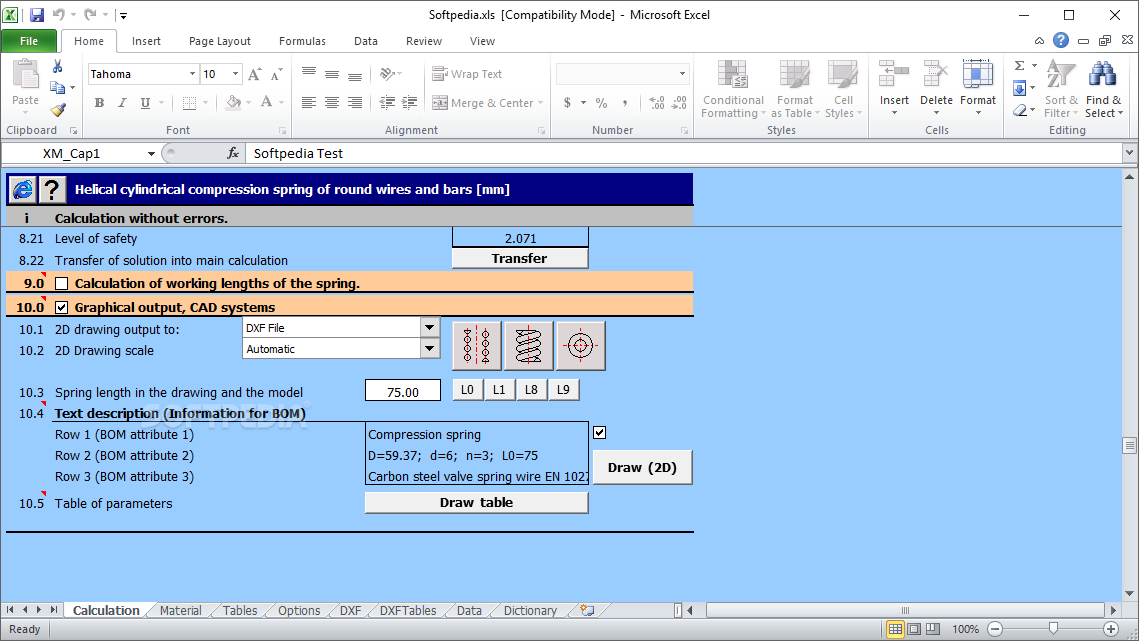This screenshot has height=641, width=1139.
Task: Click the question mark help button in worksheet
Action: [x=51, y=190]
